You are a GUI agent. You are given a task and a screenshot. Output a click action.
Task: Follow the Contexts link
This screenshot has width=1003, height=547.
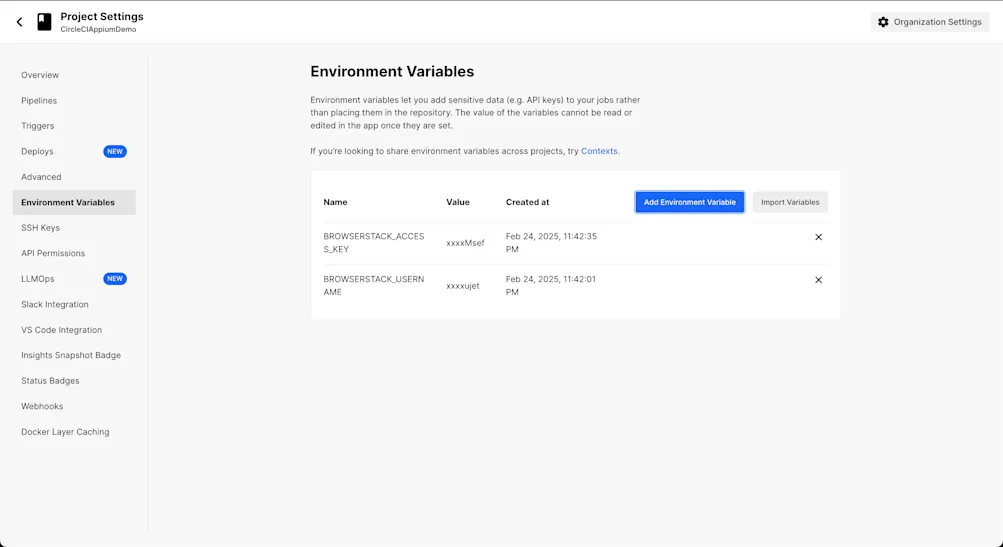(599, 151)
